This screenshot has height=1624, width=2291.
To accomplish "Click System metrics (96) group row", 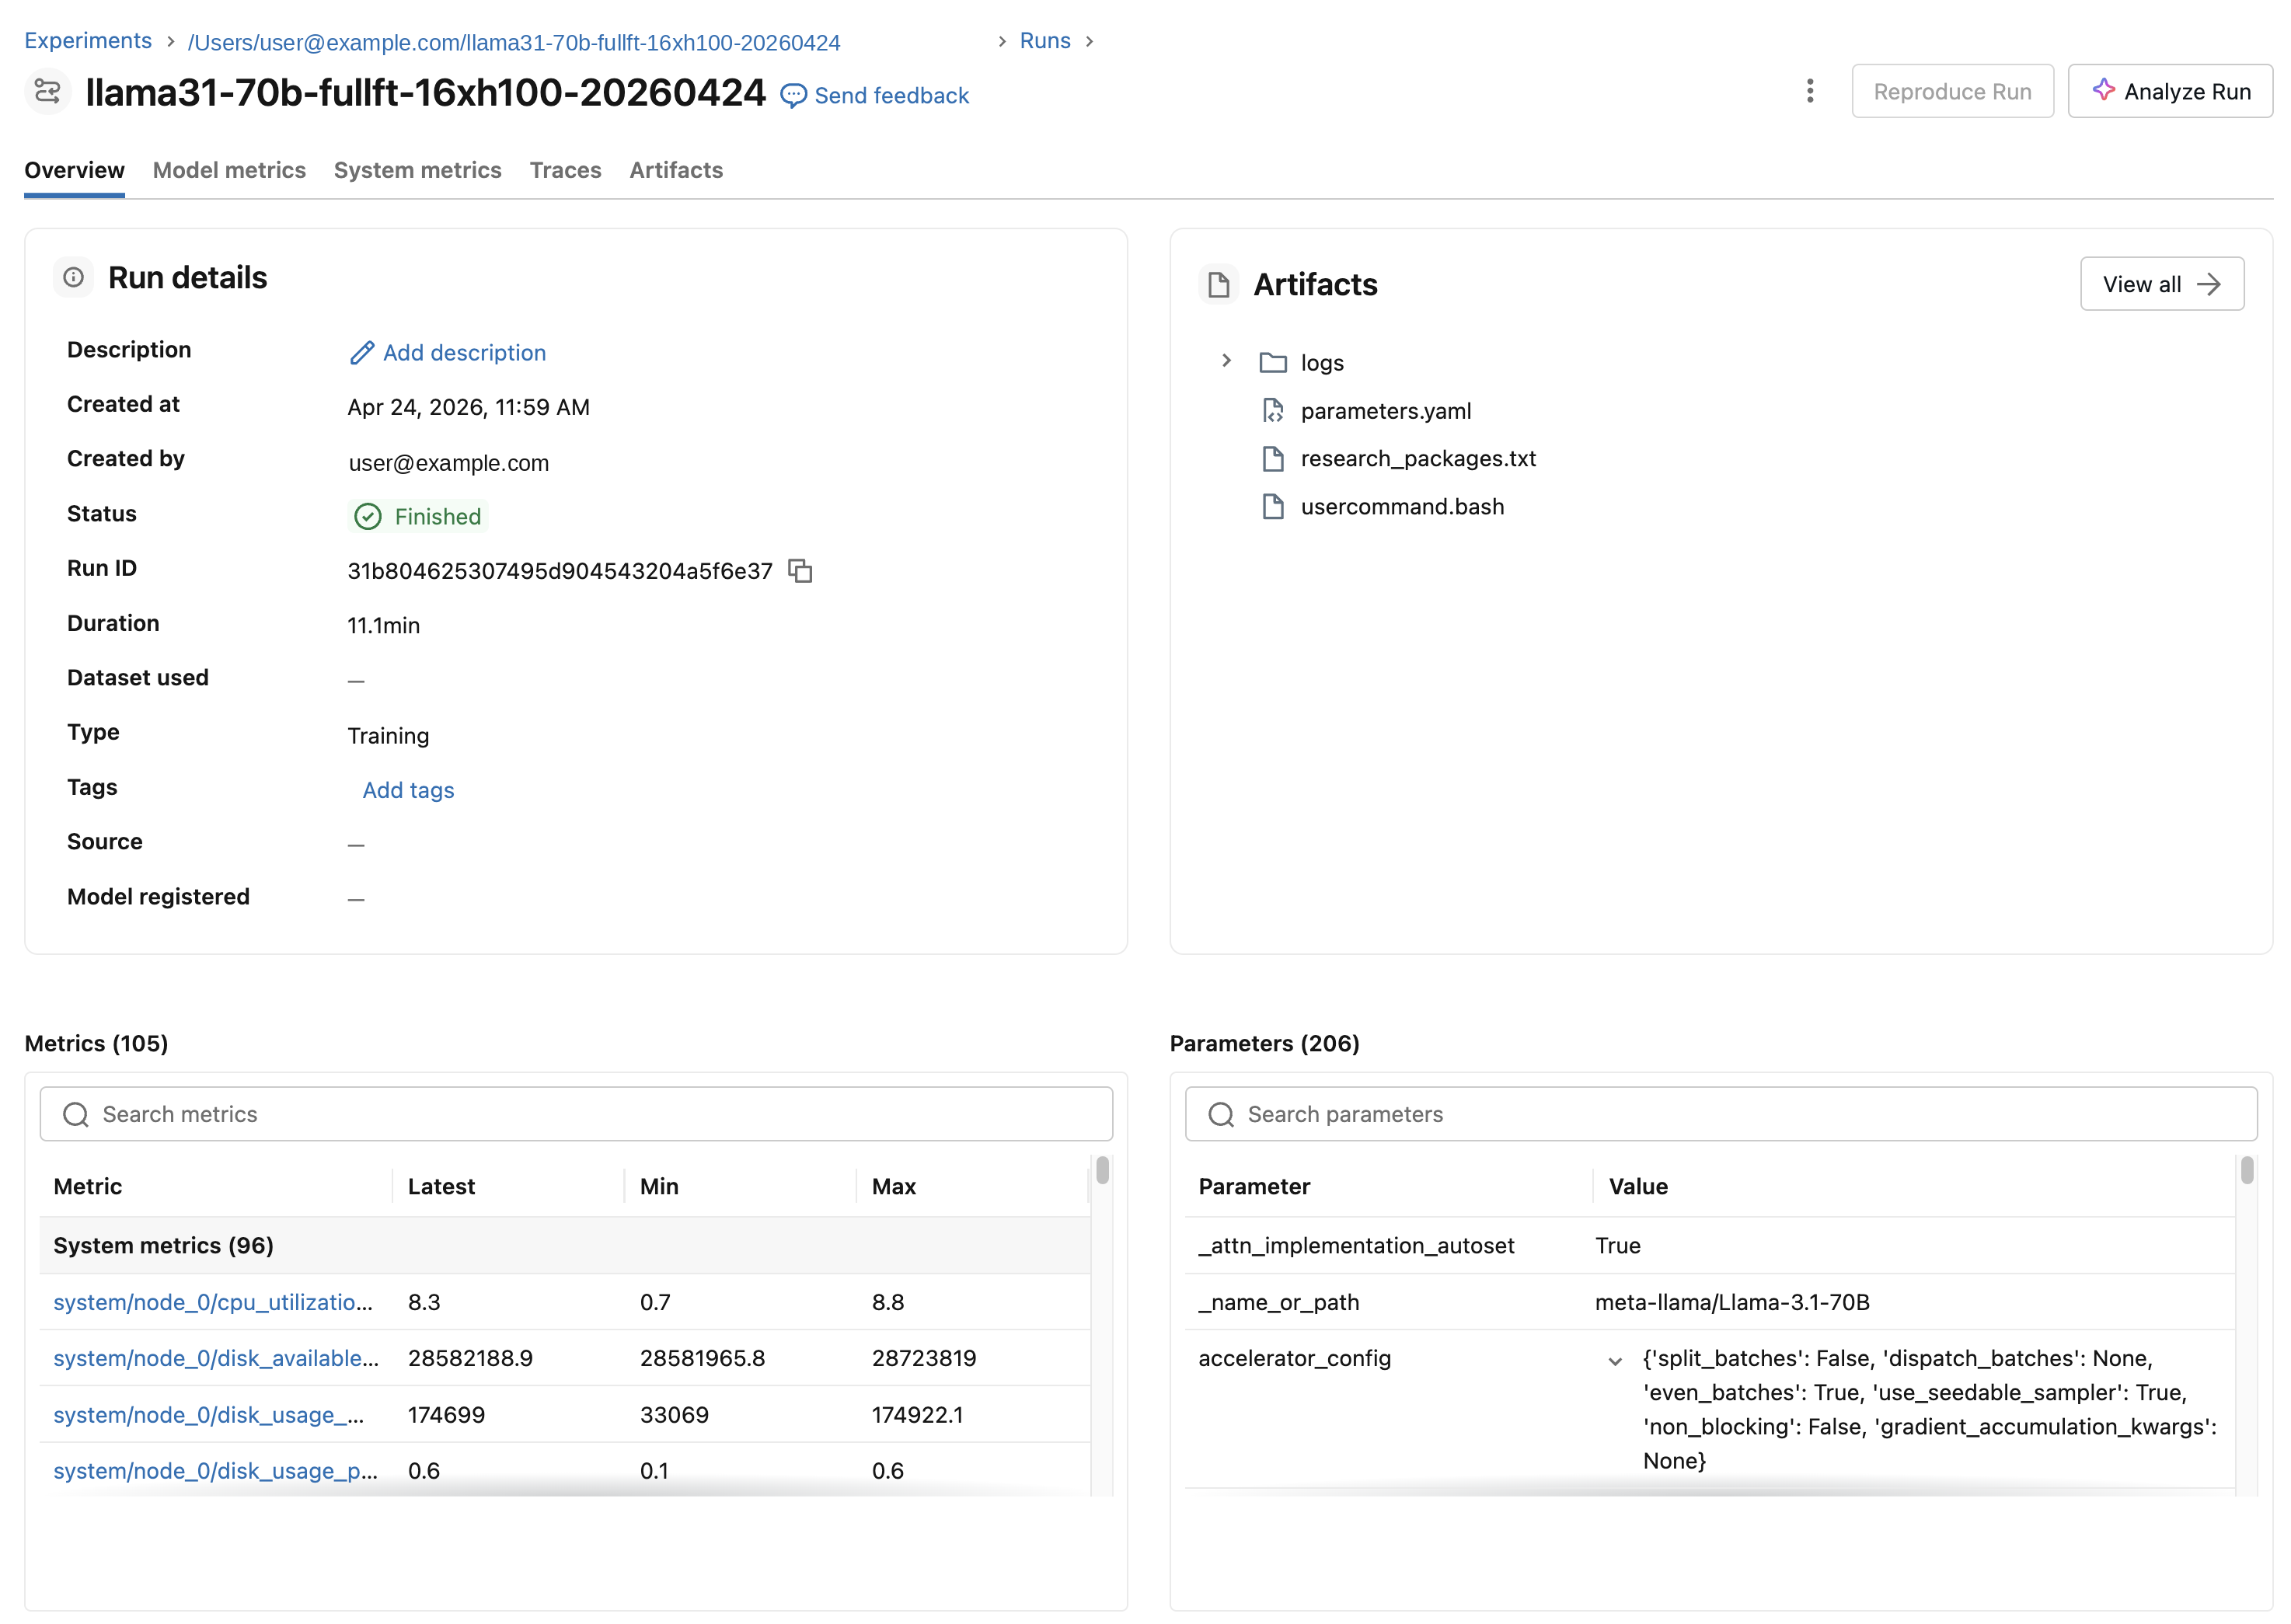I will pyautogui.click(x=565, y=1245).
